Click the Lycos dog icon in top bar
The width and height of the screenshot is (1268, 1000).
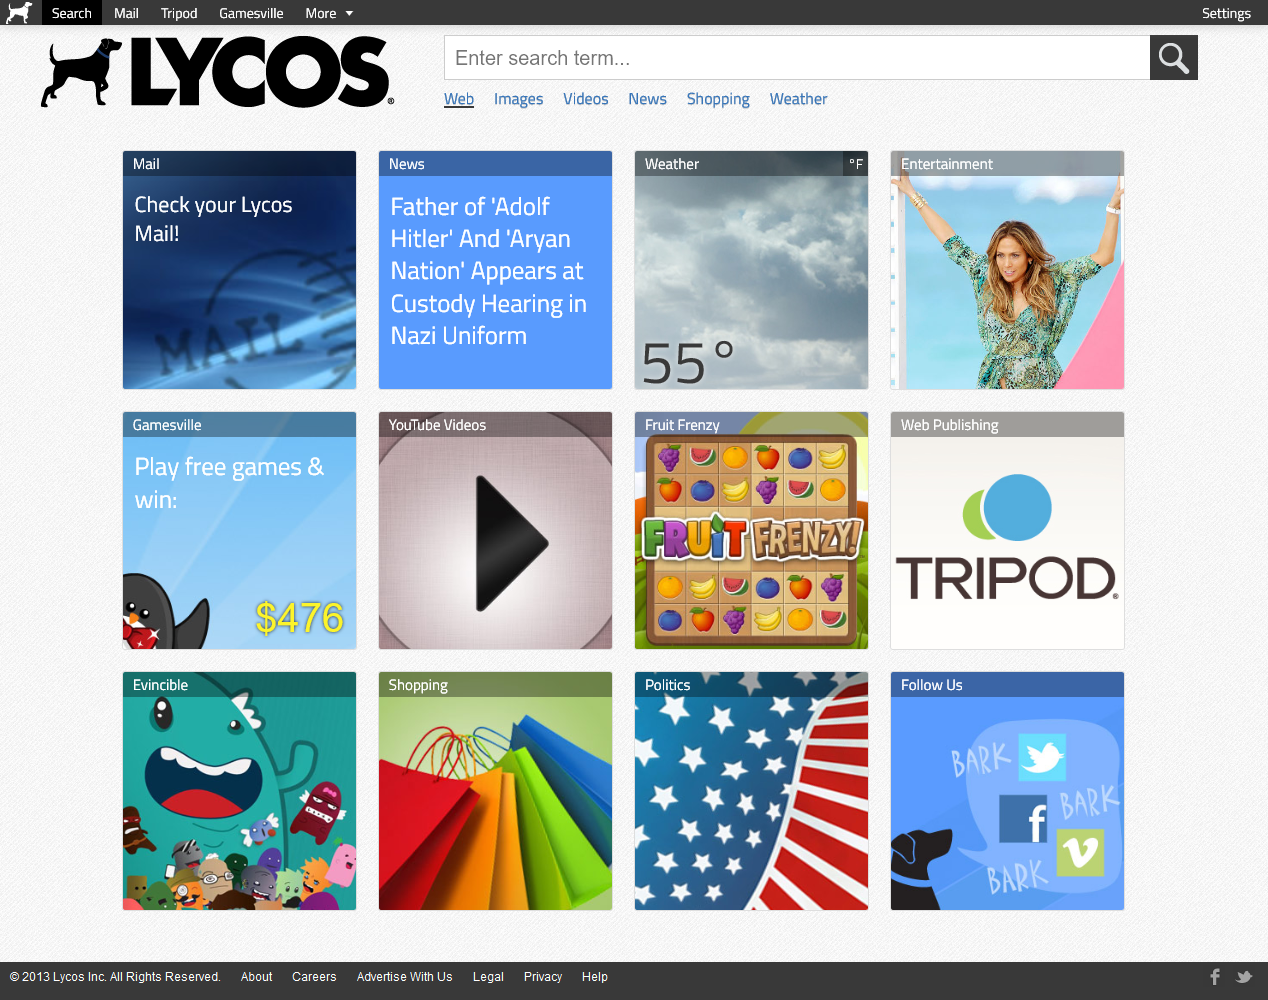[19, 13]
